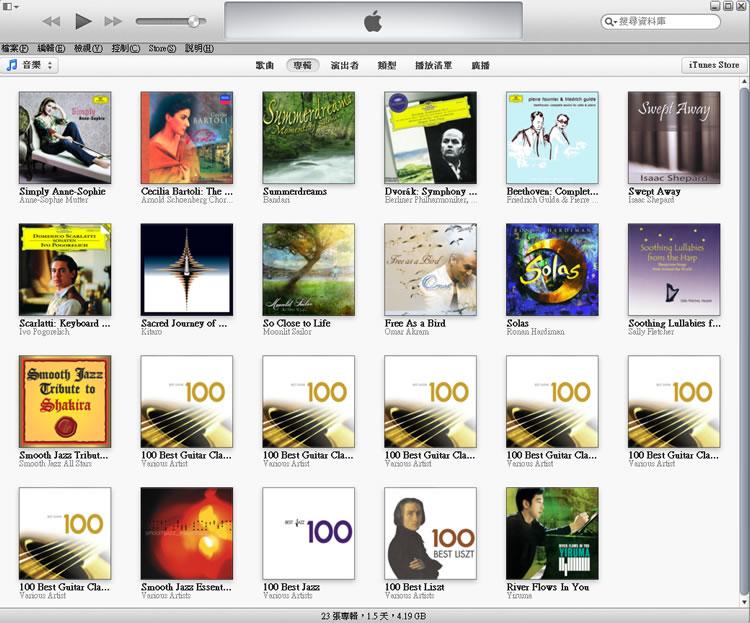Click the volume slider knob
Viewport: 750px width, 623px height.
click(x=194, y=21)
